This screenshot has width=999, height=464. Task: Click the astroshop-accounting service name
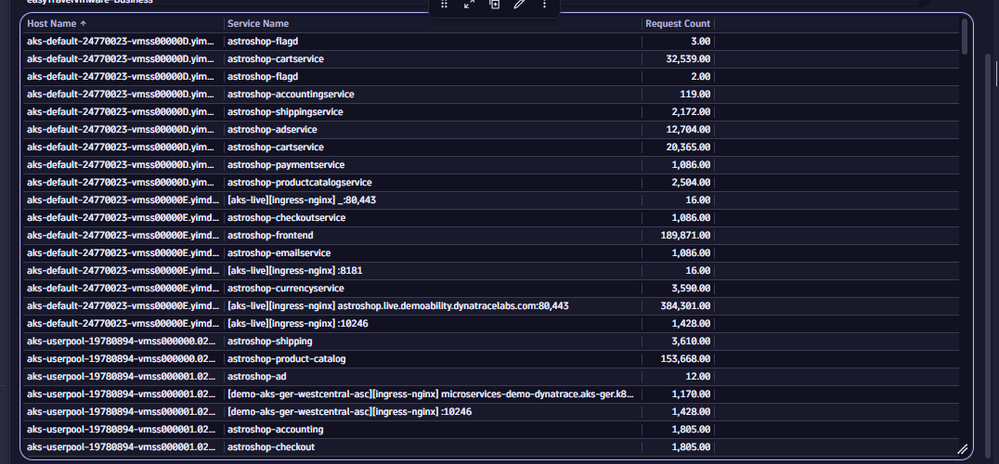point(275,430)
